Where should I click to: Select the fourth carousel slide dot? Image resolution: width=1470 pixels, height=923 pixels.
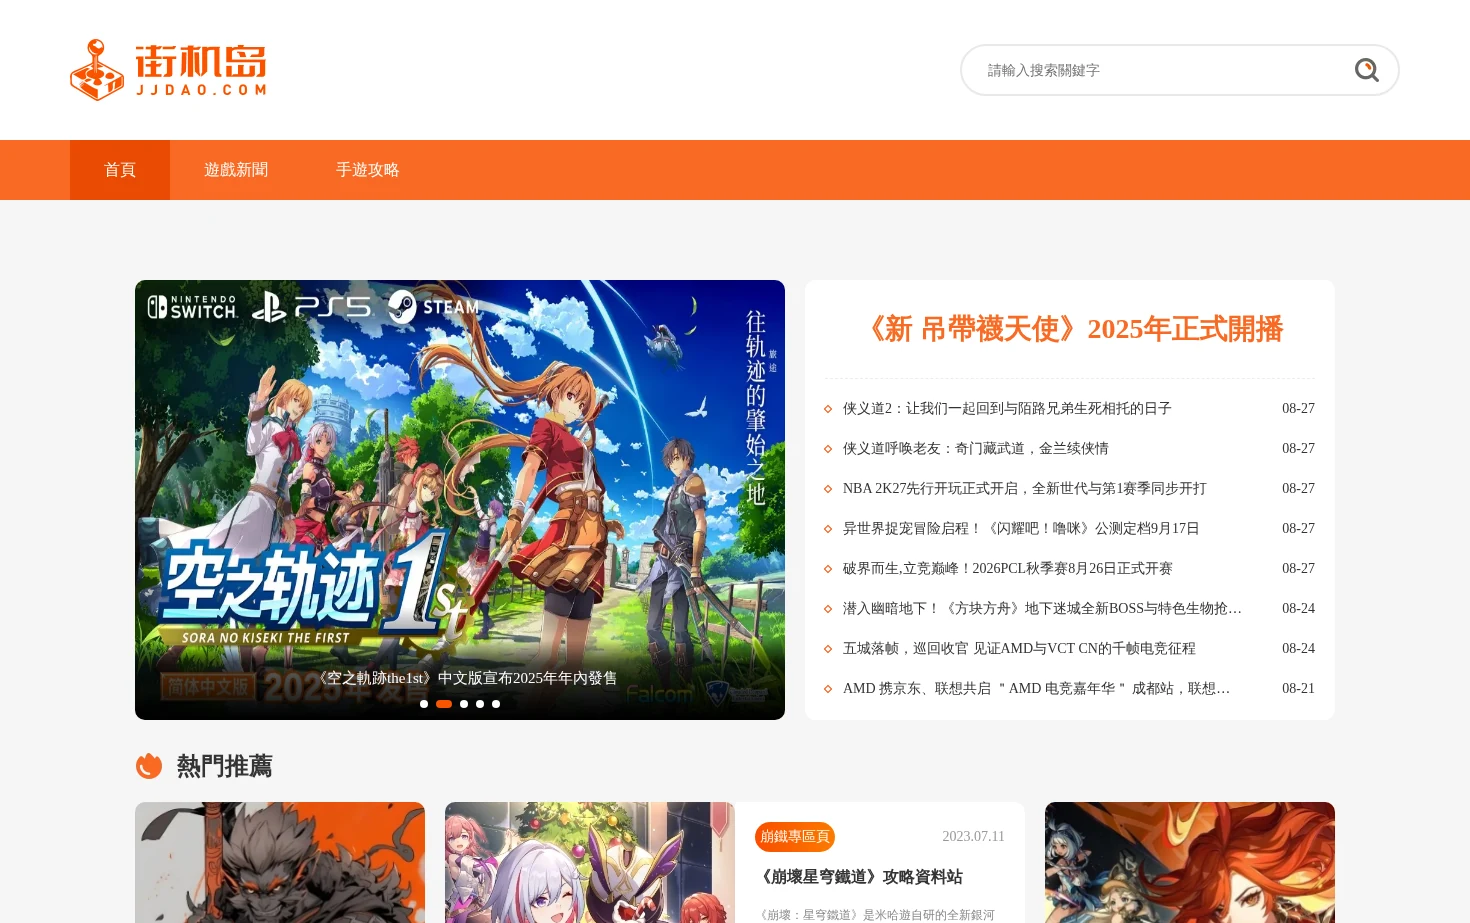point(480,704)
